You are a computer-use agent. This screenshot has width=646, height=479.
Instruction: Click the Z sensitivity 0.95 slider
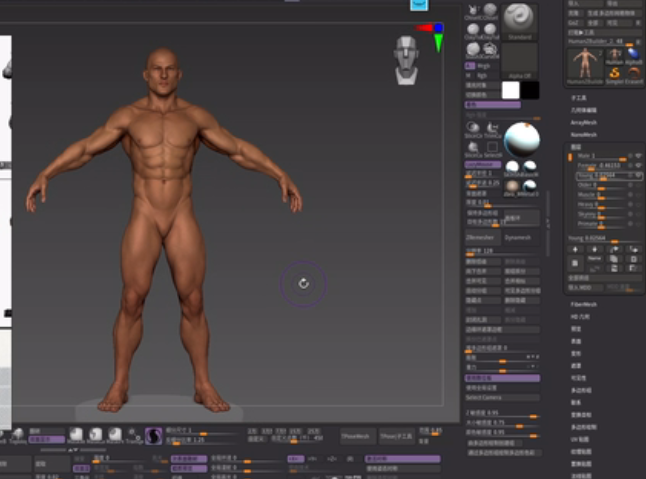502,413
